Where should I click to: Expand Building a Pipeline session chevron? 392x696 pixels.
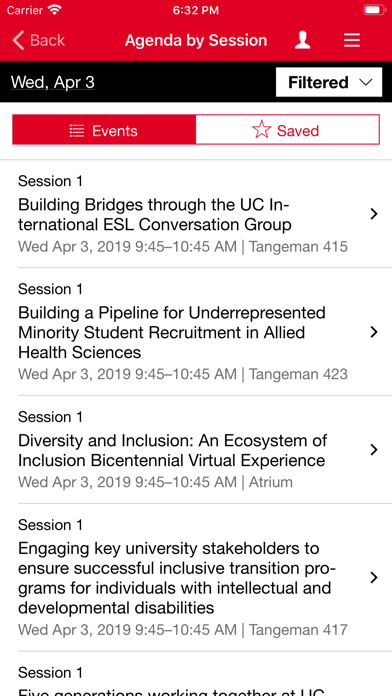(x=374, y=332)
